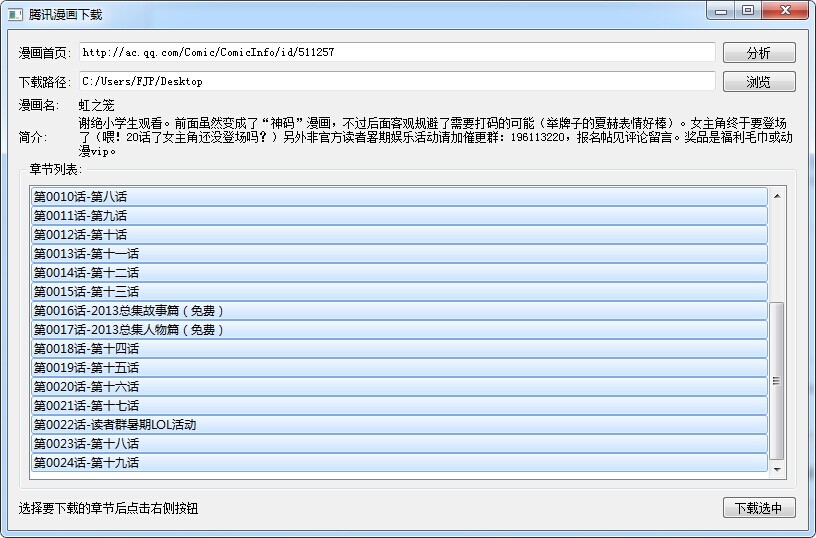Select chapter 第0024话-第十九话
Image resolution: width=816 pixels, height=538 pixels.
pyautogui.click(x=399, y=463)
